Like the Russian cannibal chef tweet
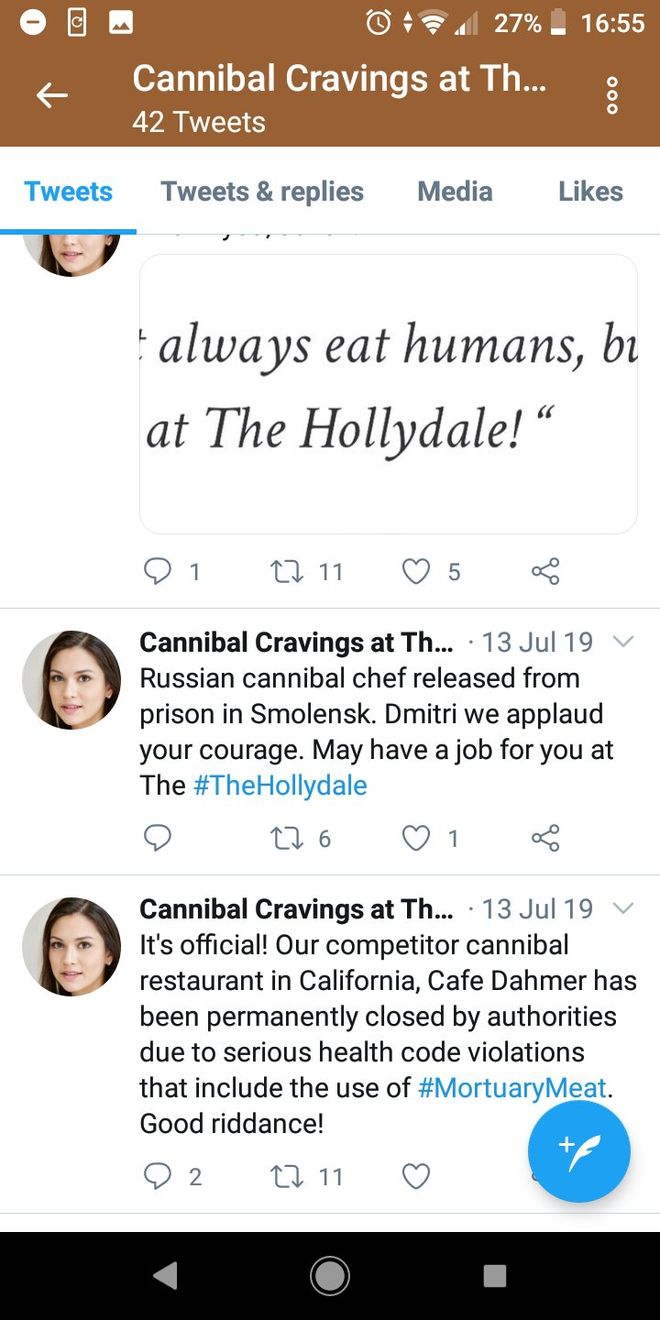This screenshot has width=660, height=1320. point(416,838)
